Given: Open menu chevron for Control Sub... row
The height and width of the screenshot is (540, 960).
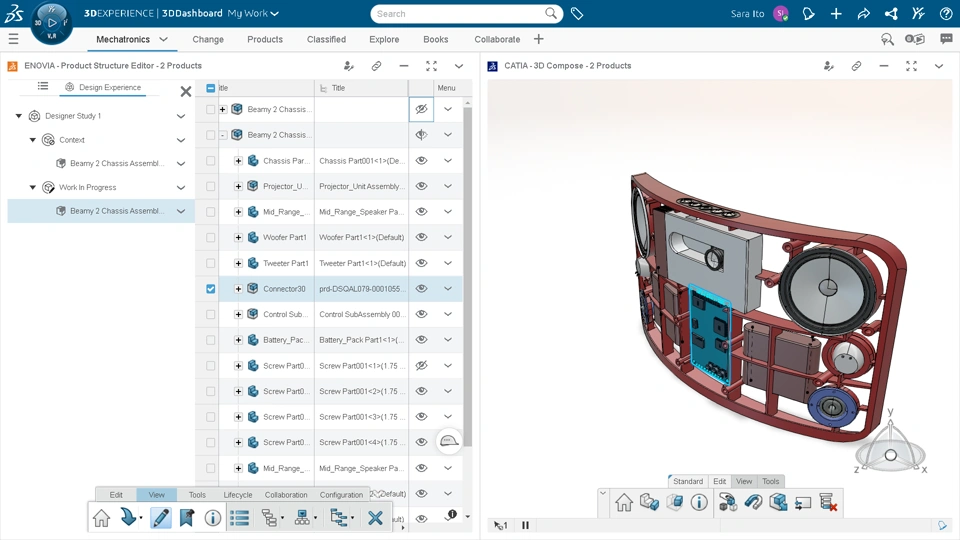Looking at the screenshot, I should pos(448,314).
